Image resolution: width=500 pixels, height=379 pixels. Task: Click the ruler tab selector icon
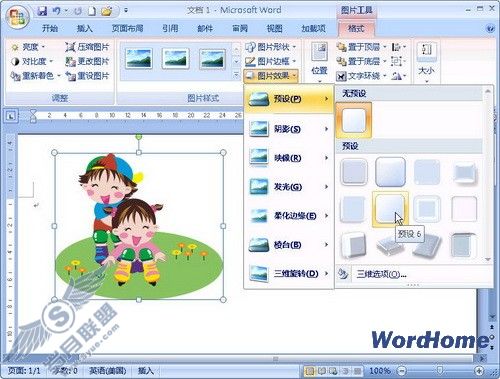[x=11, y=116]
